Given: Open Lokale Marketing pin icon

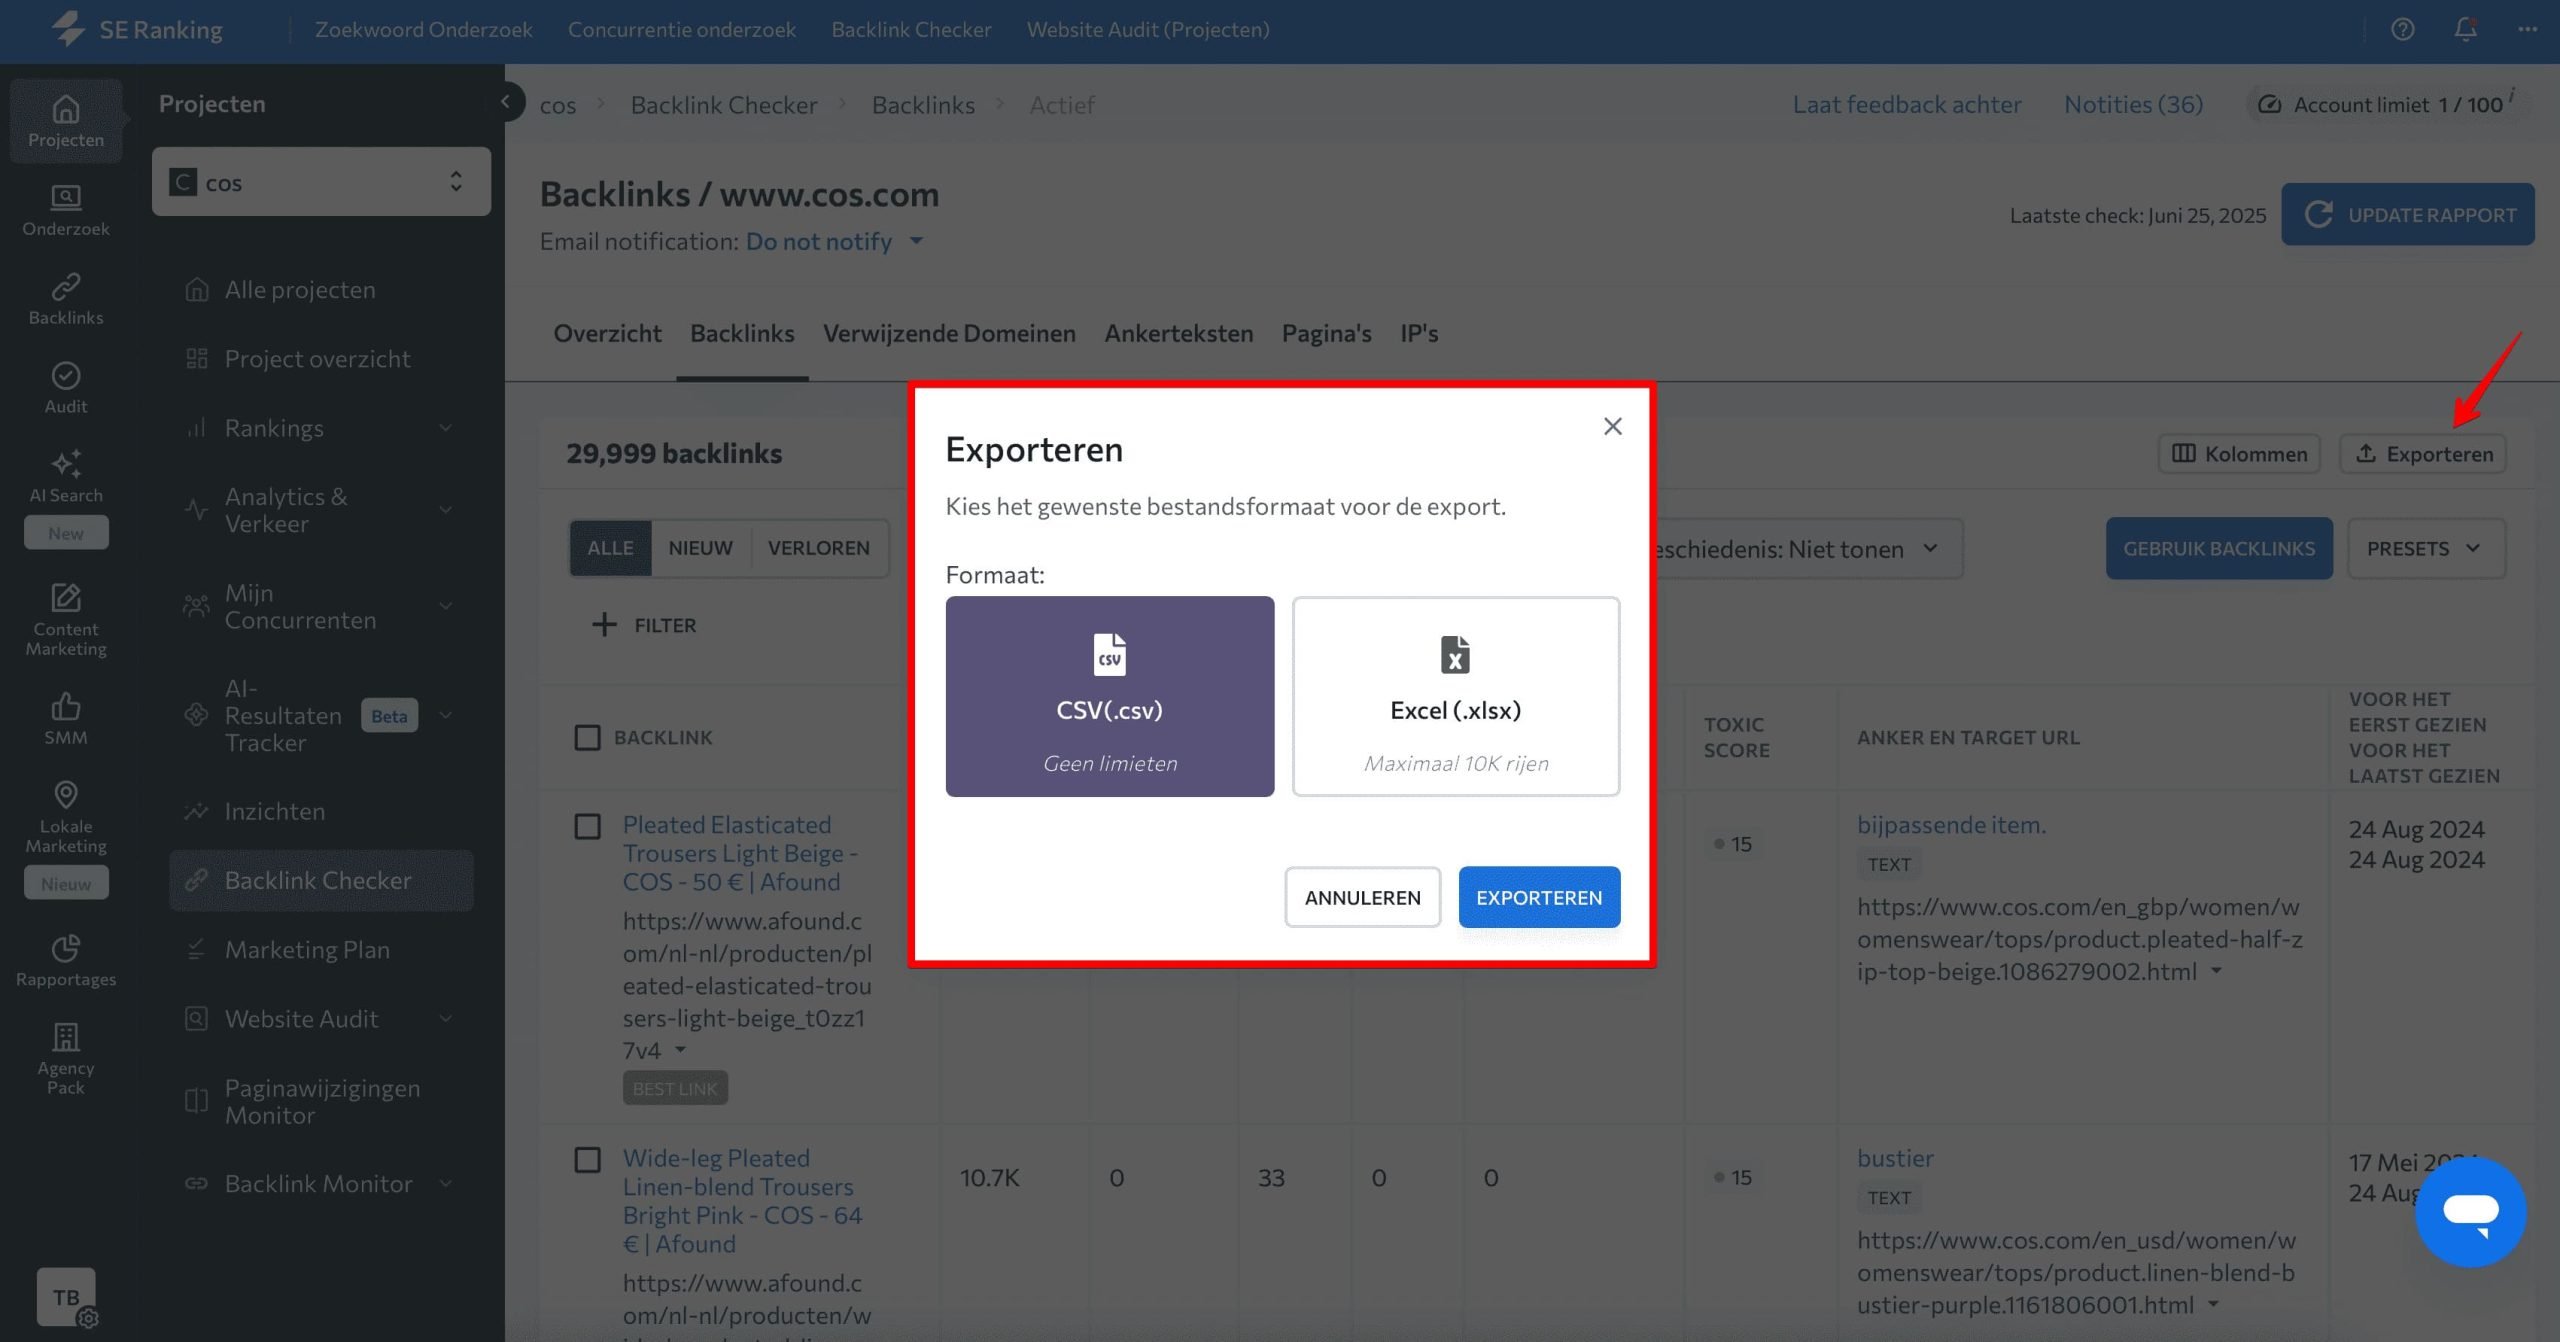Looking at the screenshot, I should pyautogui.click(x=66, y=795).
